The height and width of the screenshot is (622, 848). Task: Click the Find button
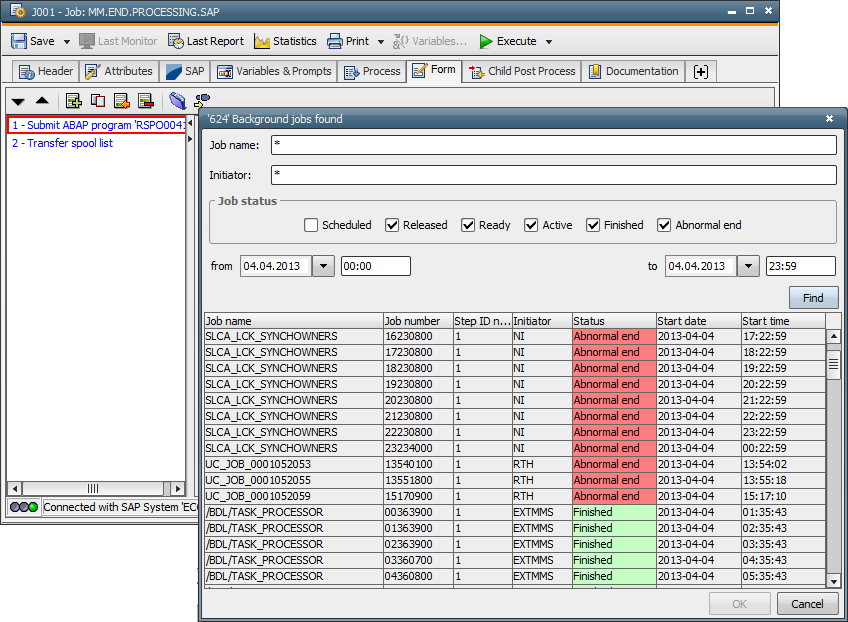coord(813,298)
